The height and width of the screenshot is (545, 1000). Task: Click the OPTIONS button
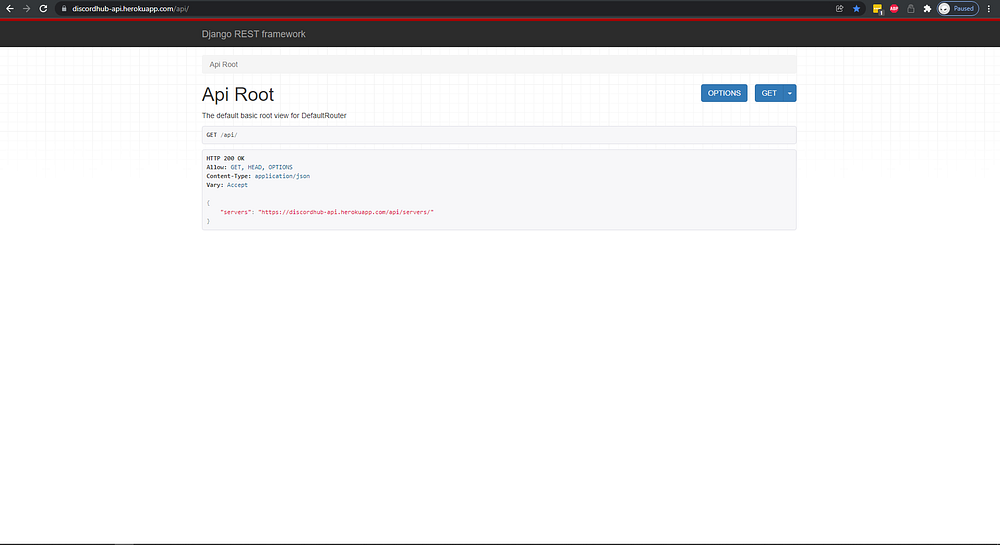click(724, 93)
